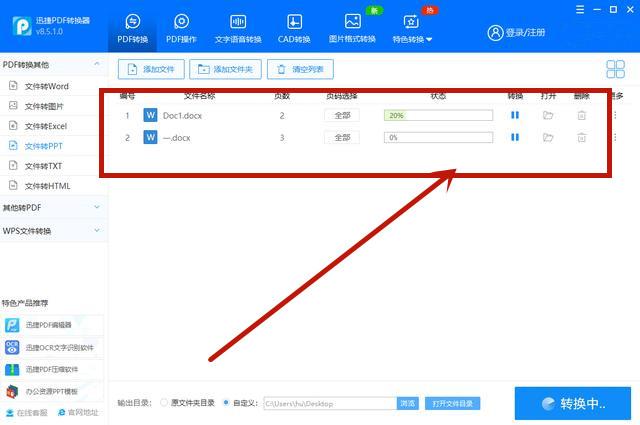Click the 添加文件夹 button

(x=225, y=69)
